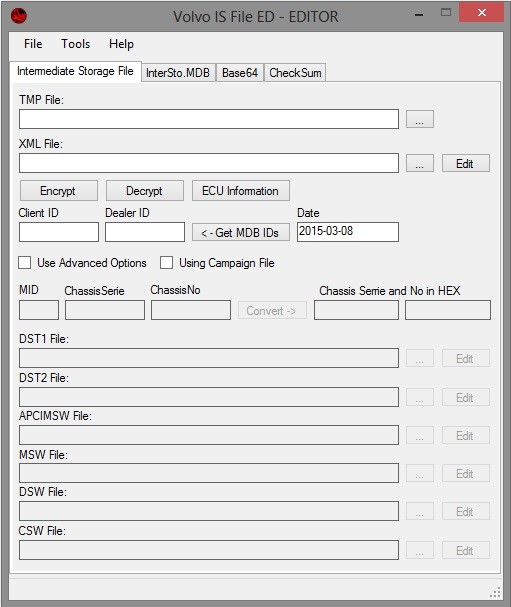Click second Chassis No HEX field
511x607 pixels.
448,310
